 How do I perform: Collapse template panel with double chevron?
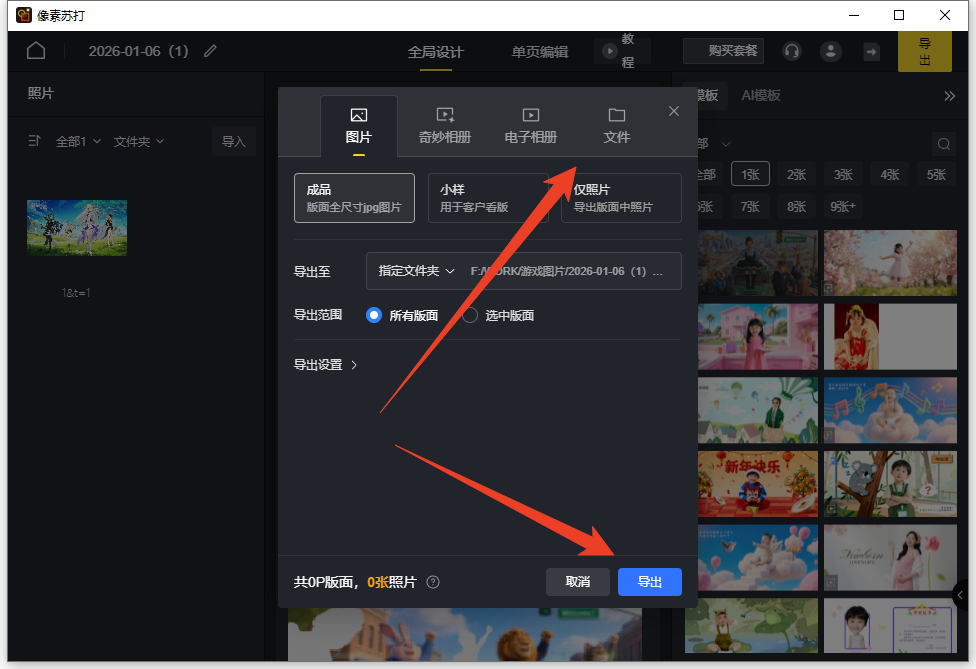[949, 96]
